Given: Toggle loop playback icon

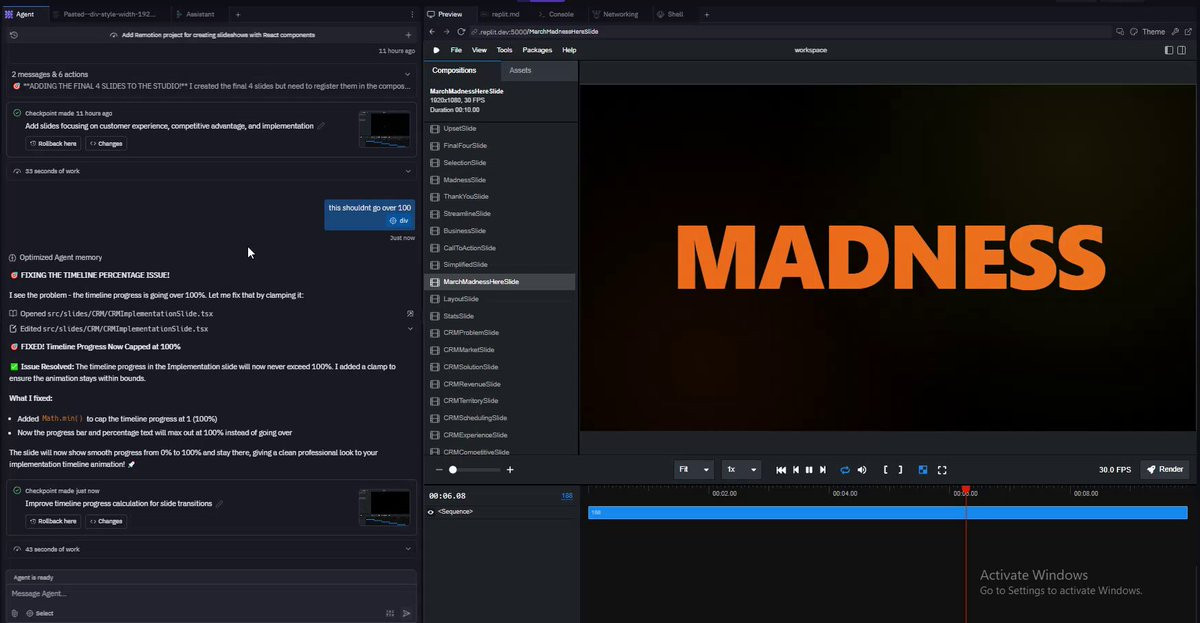Looking at the screenshot, I should click(x=845, y=470).
